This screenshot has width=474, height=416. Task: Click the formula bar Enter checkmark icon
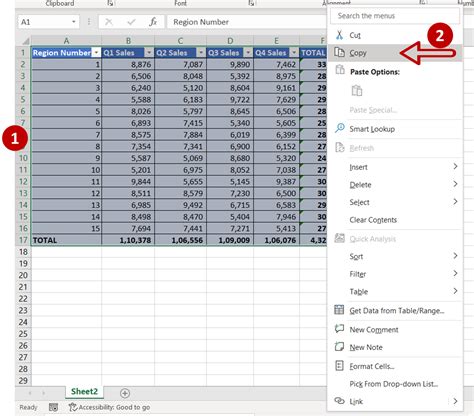coord(131,22)
